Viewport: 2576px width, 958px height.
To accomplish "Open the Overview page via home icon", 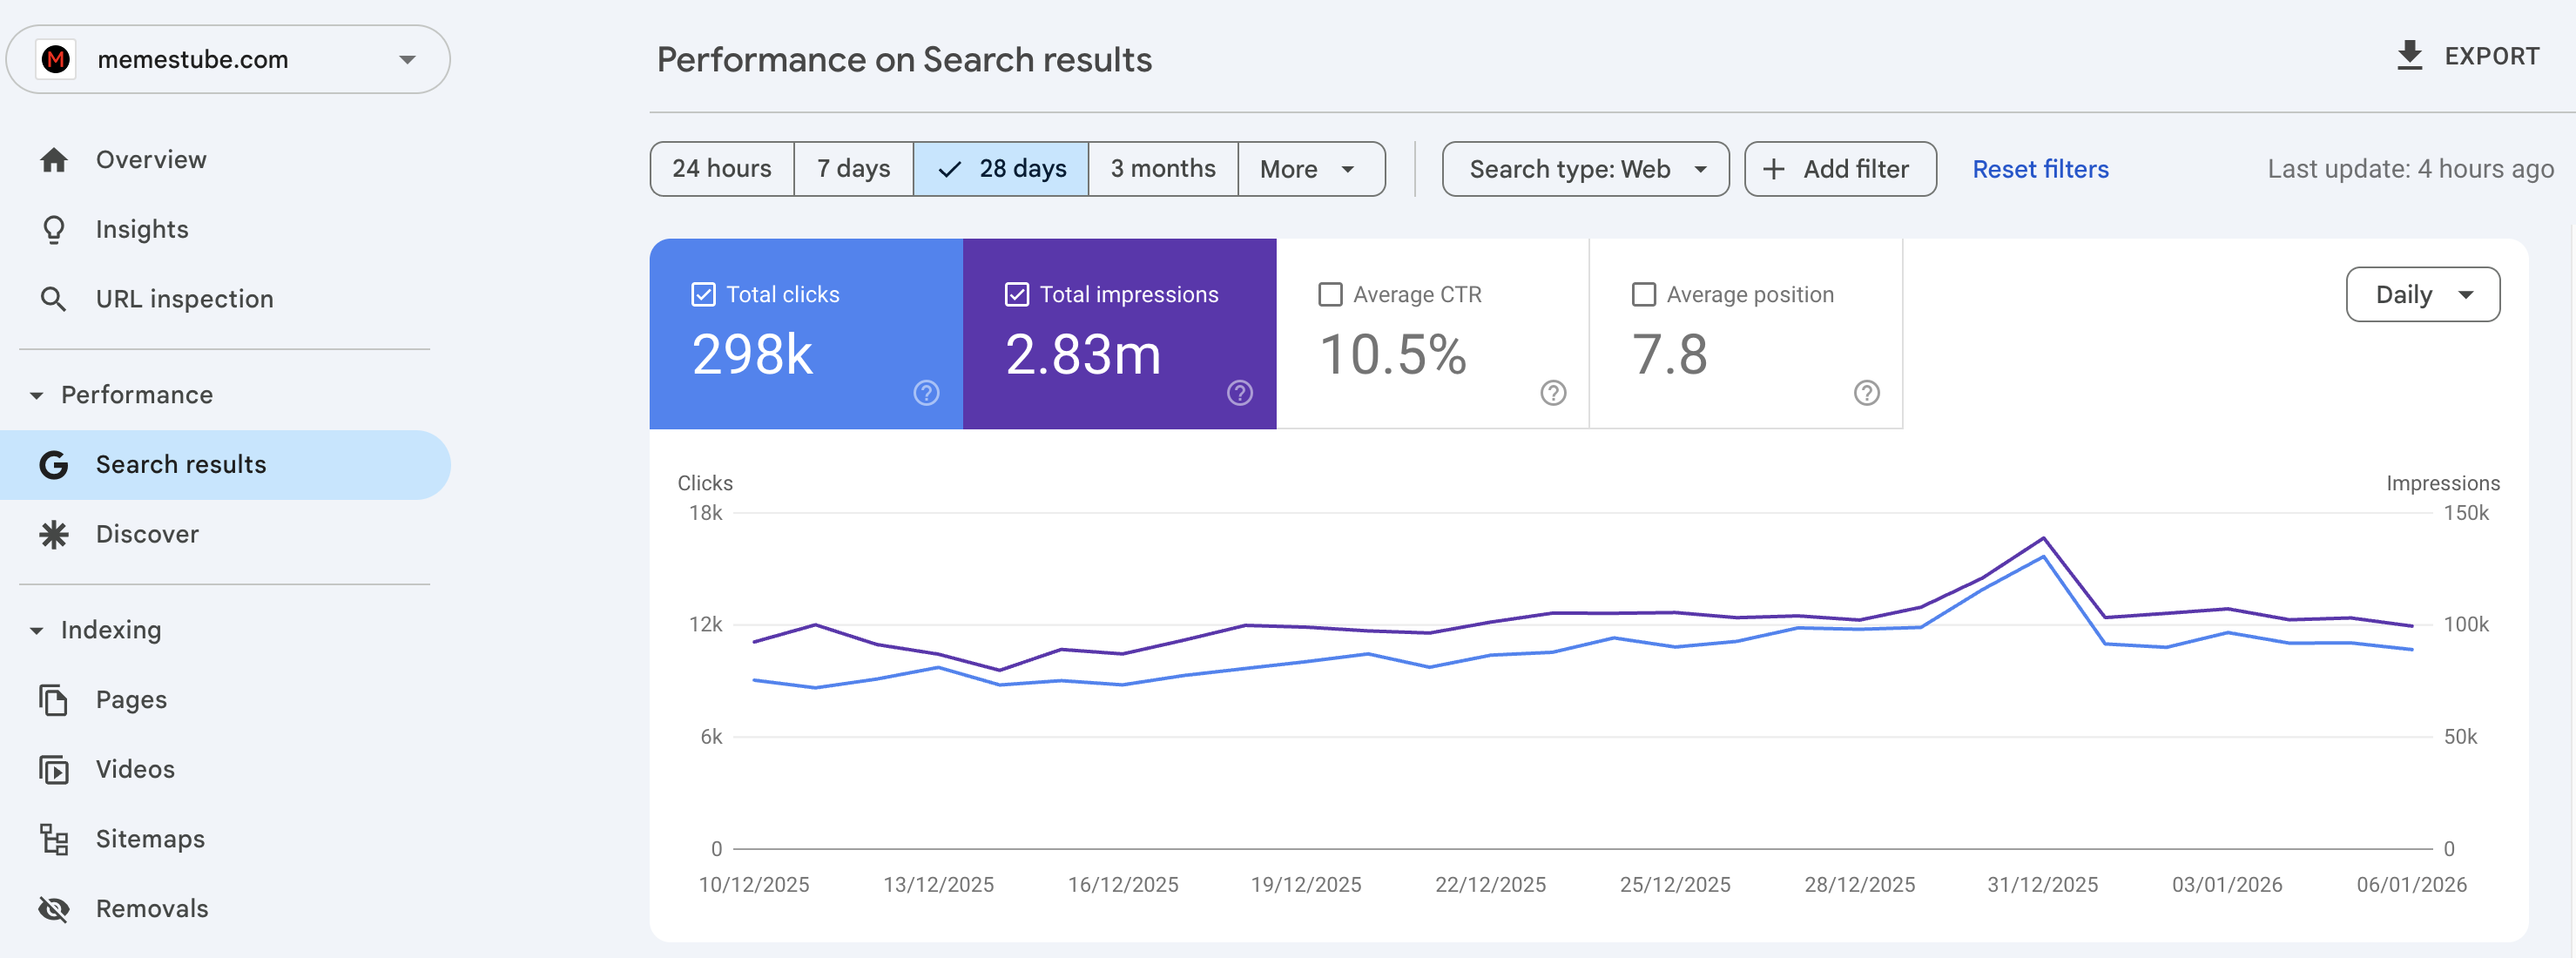I will coord(53,159).
